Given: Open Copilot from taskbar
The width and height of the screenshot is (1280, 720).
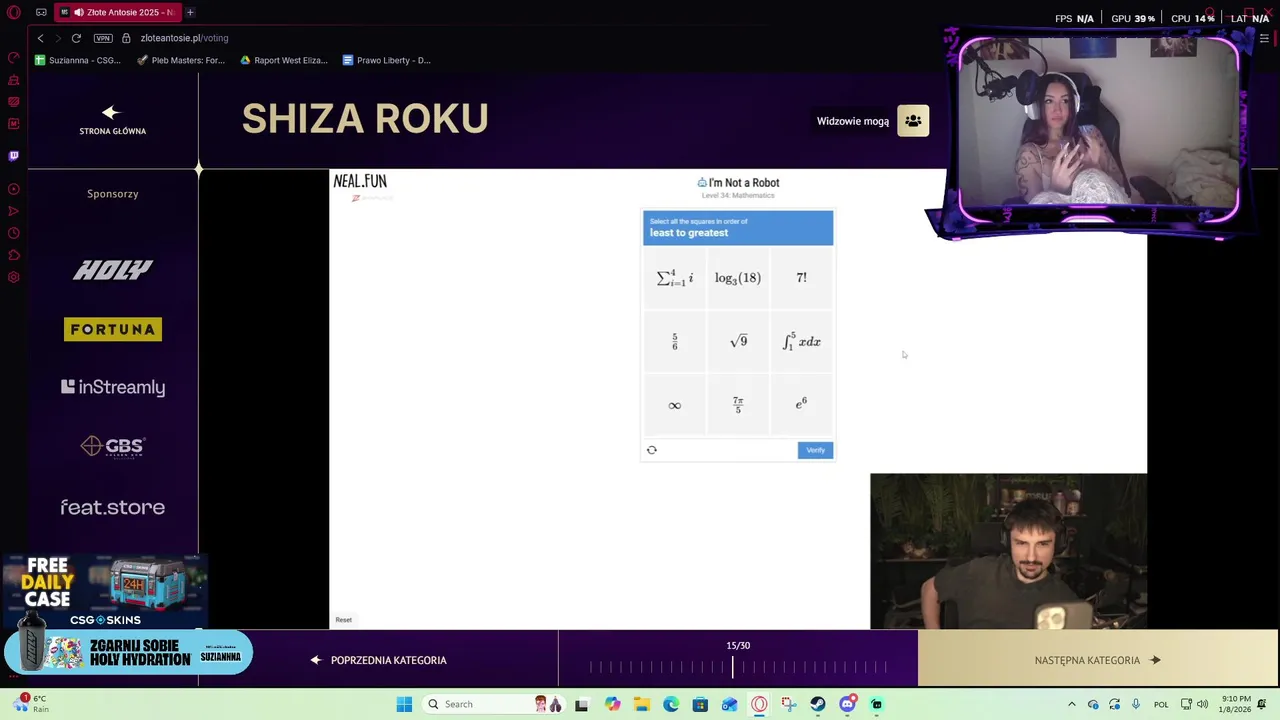Looking at the screenshot, I should pyautogui.click(x=612, y=704).
